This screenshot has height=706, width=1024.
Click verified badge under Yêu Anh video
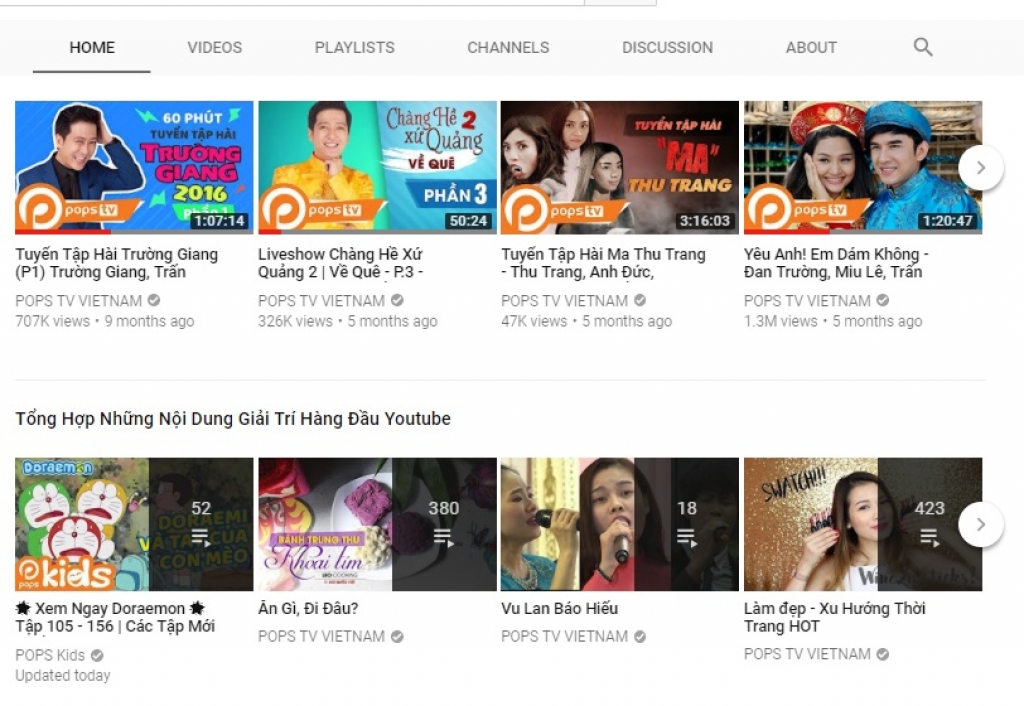pos(882,300)
